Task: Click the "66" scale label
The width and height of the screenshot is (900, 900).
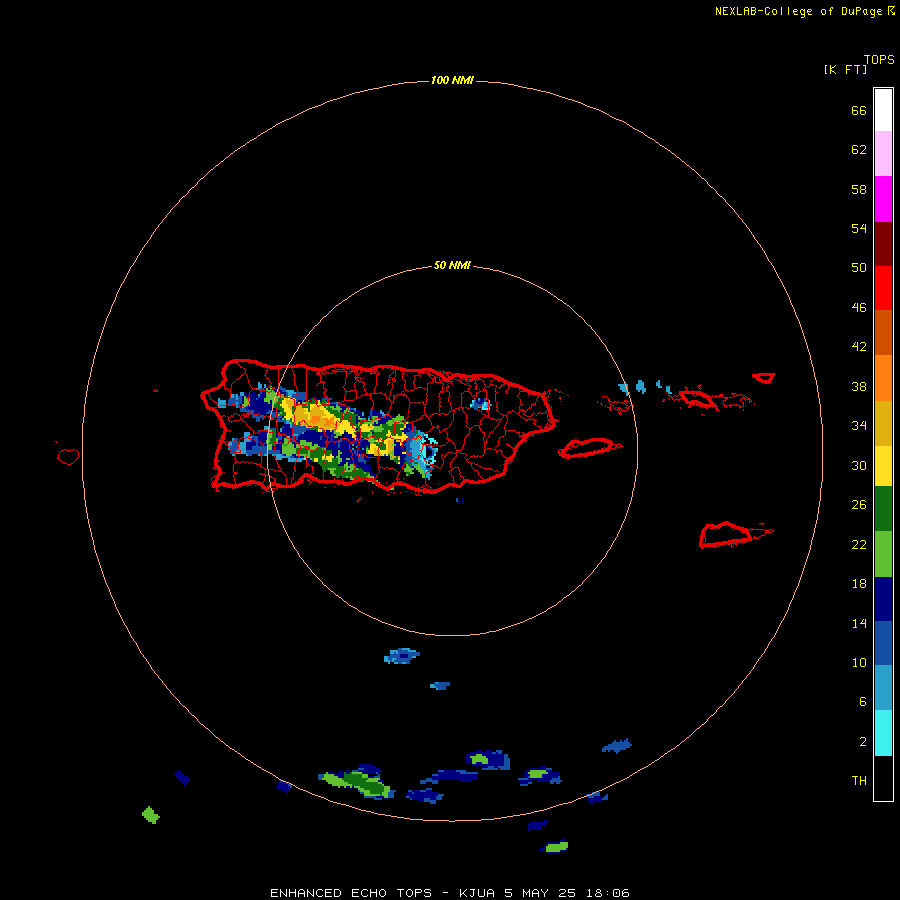Action: point(859,111)
